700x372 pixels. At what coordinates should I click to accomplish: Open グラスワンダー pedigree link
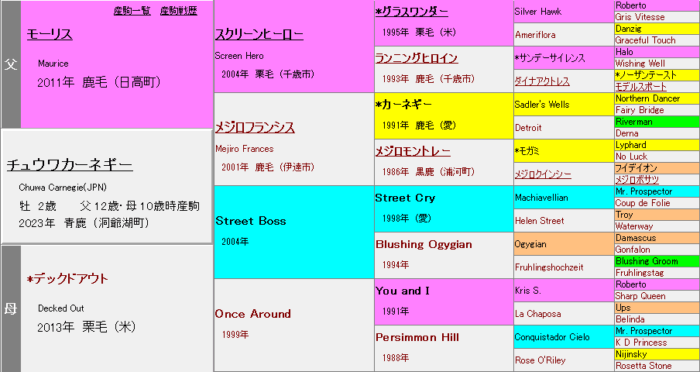(412, 12)
